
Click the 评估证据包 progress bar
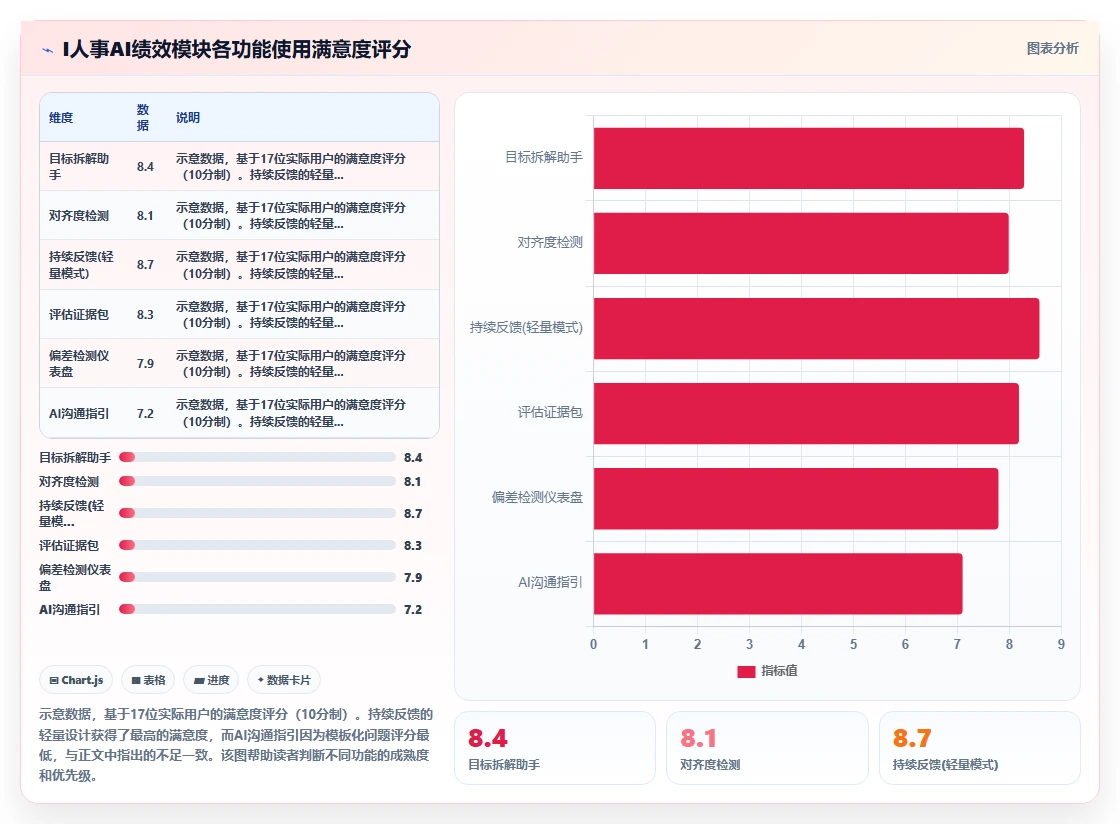pos(257,546)
